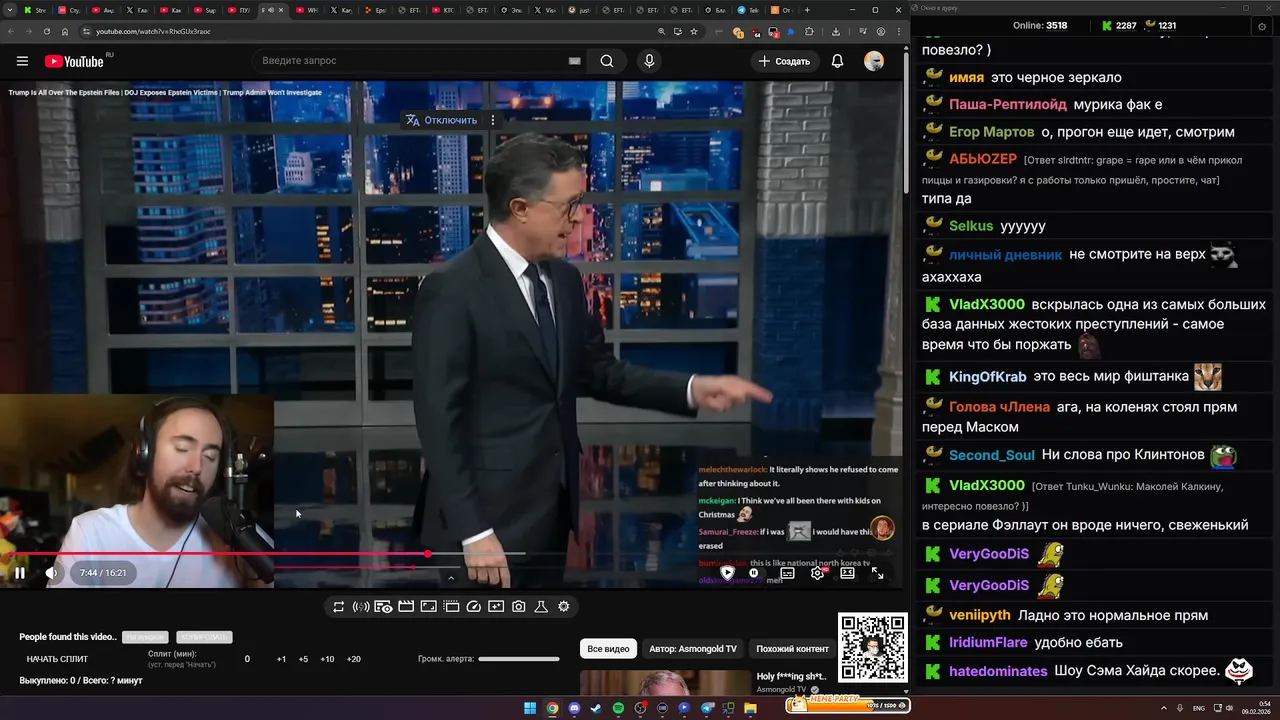Click the browser address bar URL
The height and width of the screenshot is (720, 1280).
click(x=153, y=31)
